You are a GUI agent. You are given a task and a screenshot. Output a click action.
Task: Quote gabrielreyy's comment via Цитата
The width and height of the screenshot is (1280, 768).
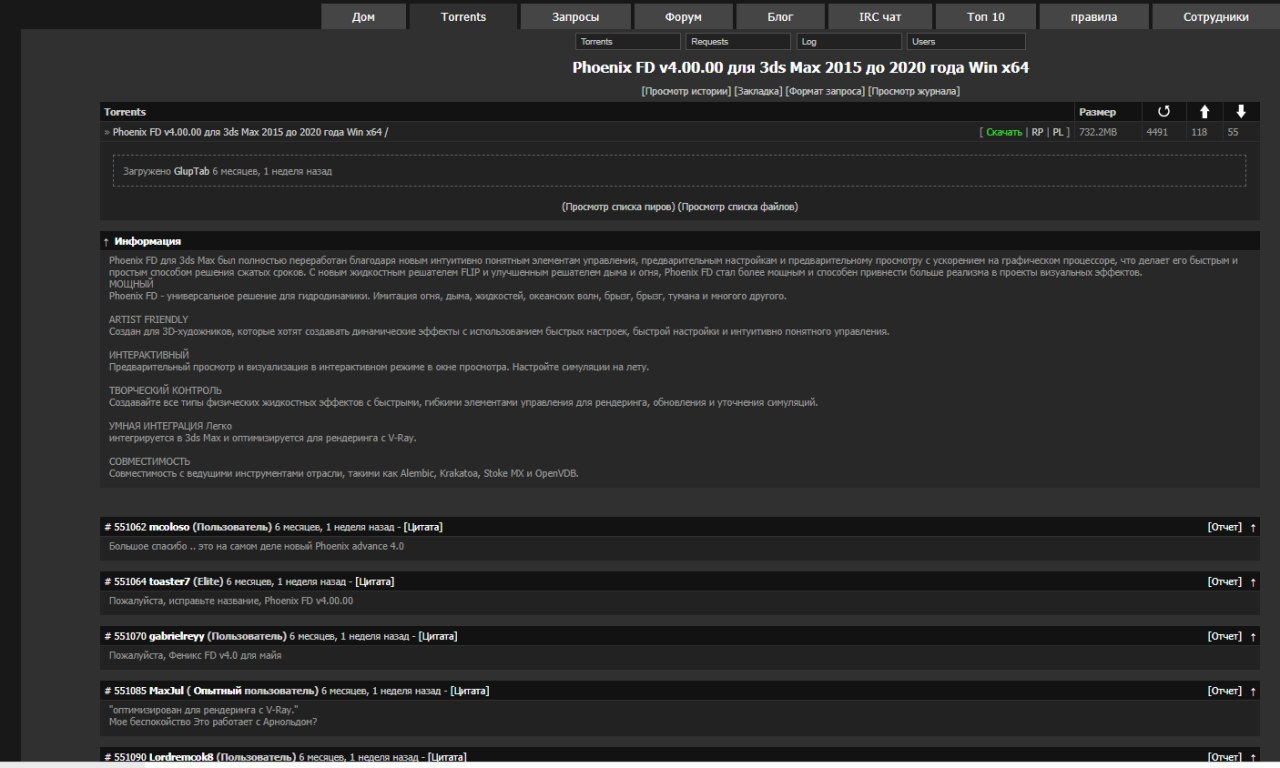pyautogui.click(x=438, y=636)
